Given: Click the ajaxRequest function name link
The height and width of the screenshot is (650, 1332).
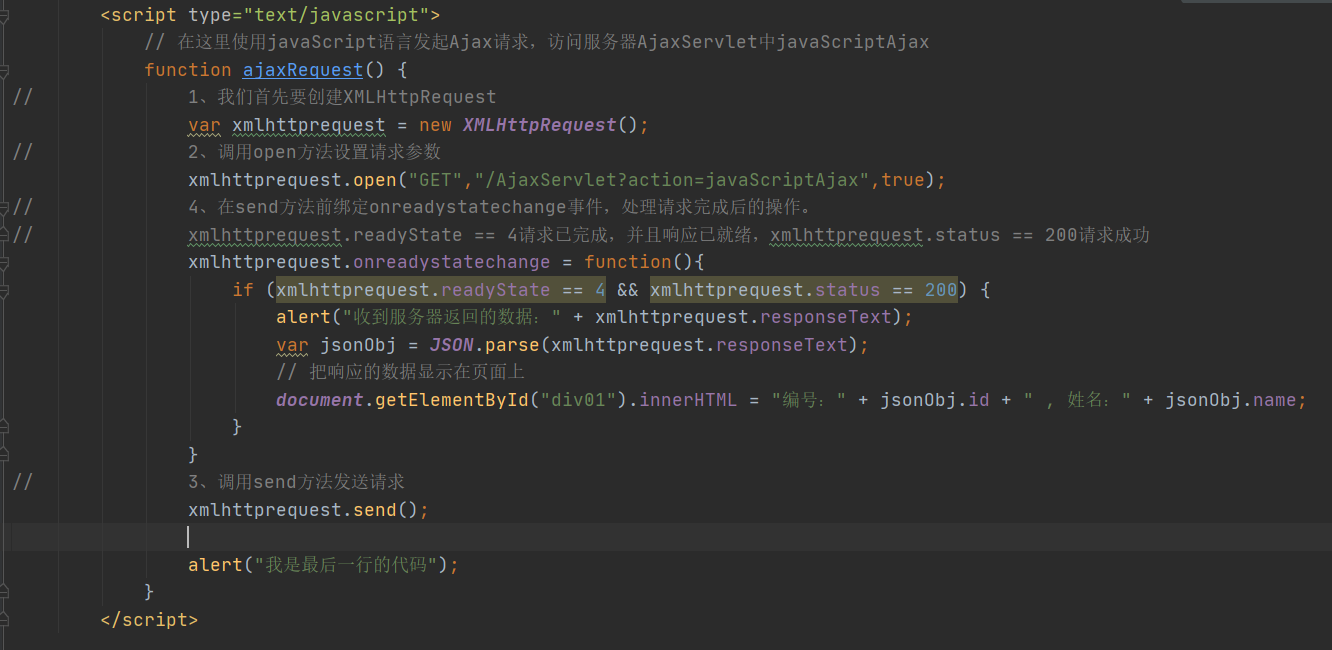Looking at the screenshot, I should pyautogui.click(x=302, y=70).
